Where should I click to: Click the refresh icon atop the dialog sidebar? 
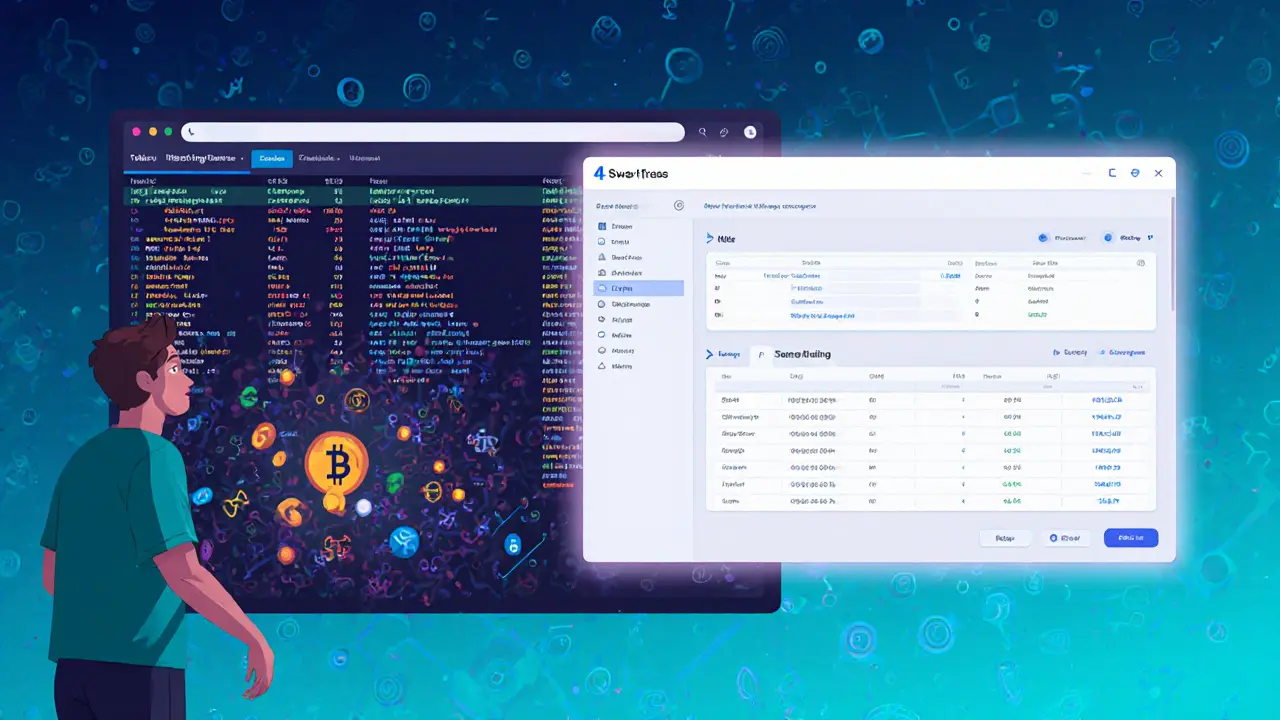[680, 204]
